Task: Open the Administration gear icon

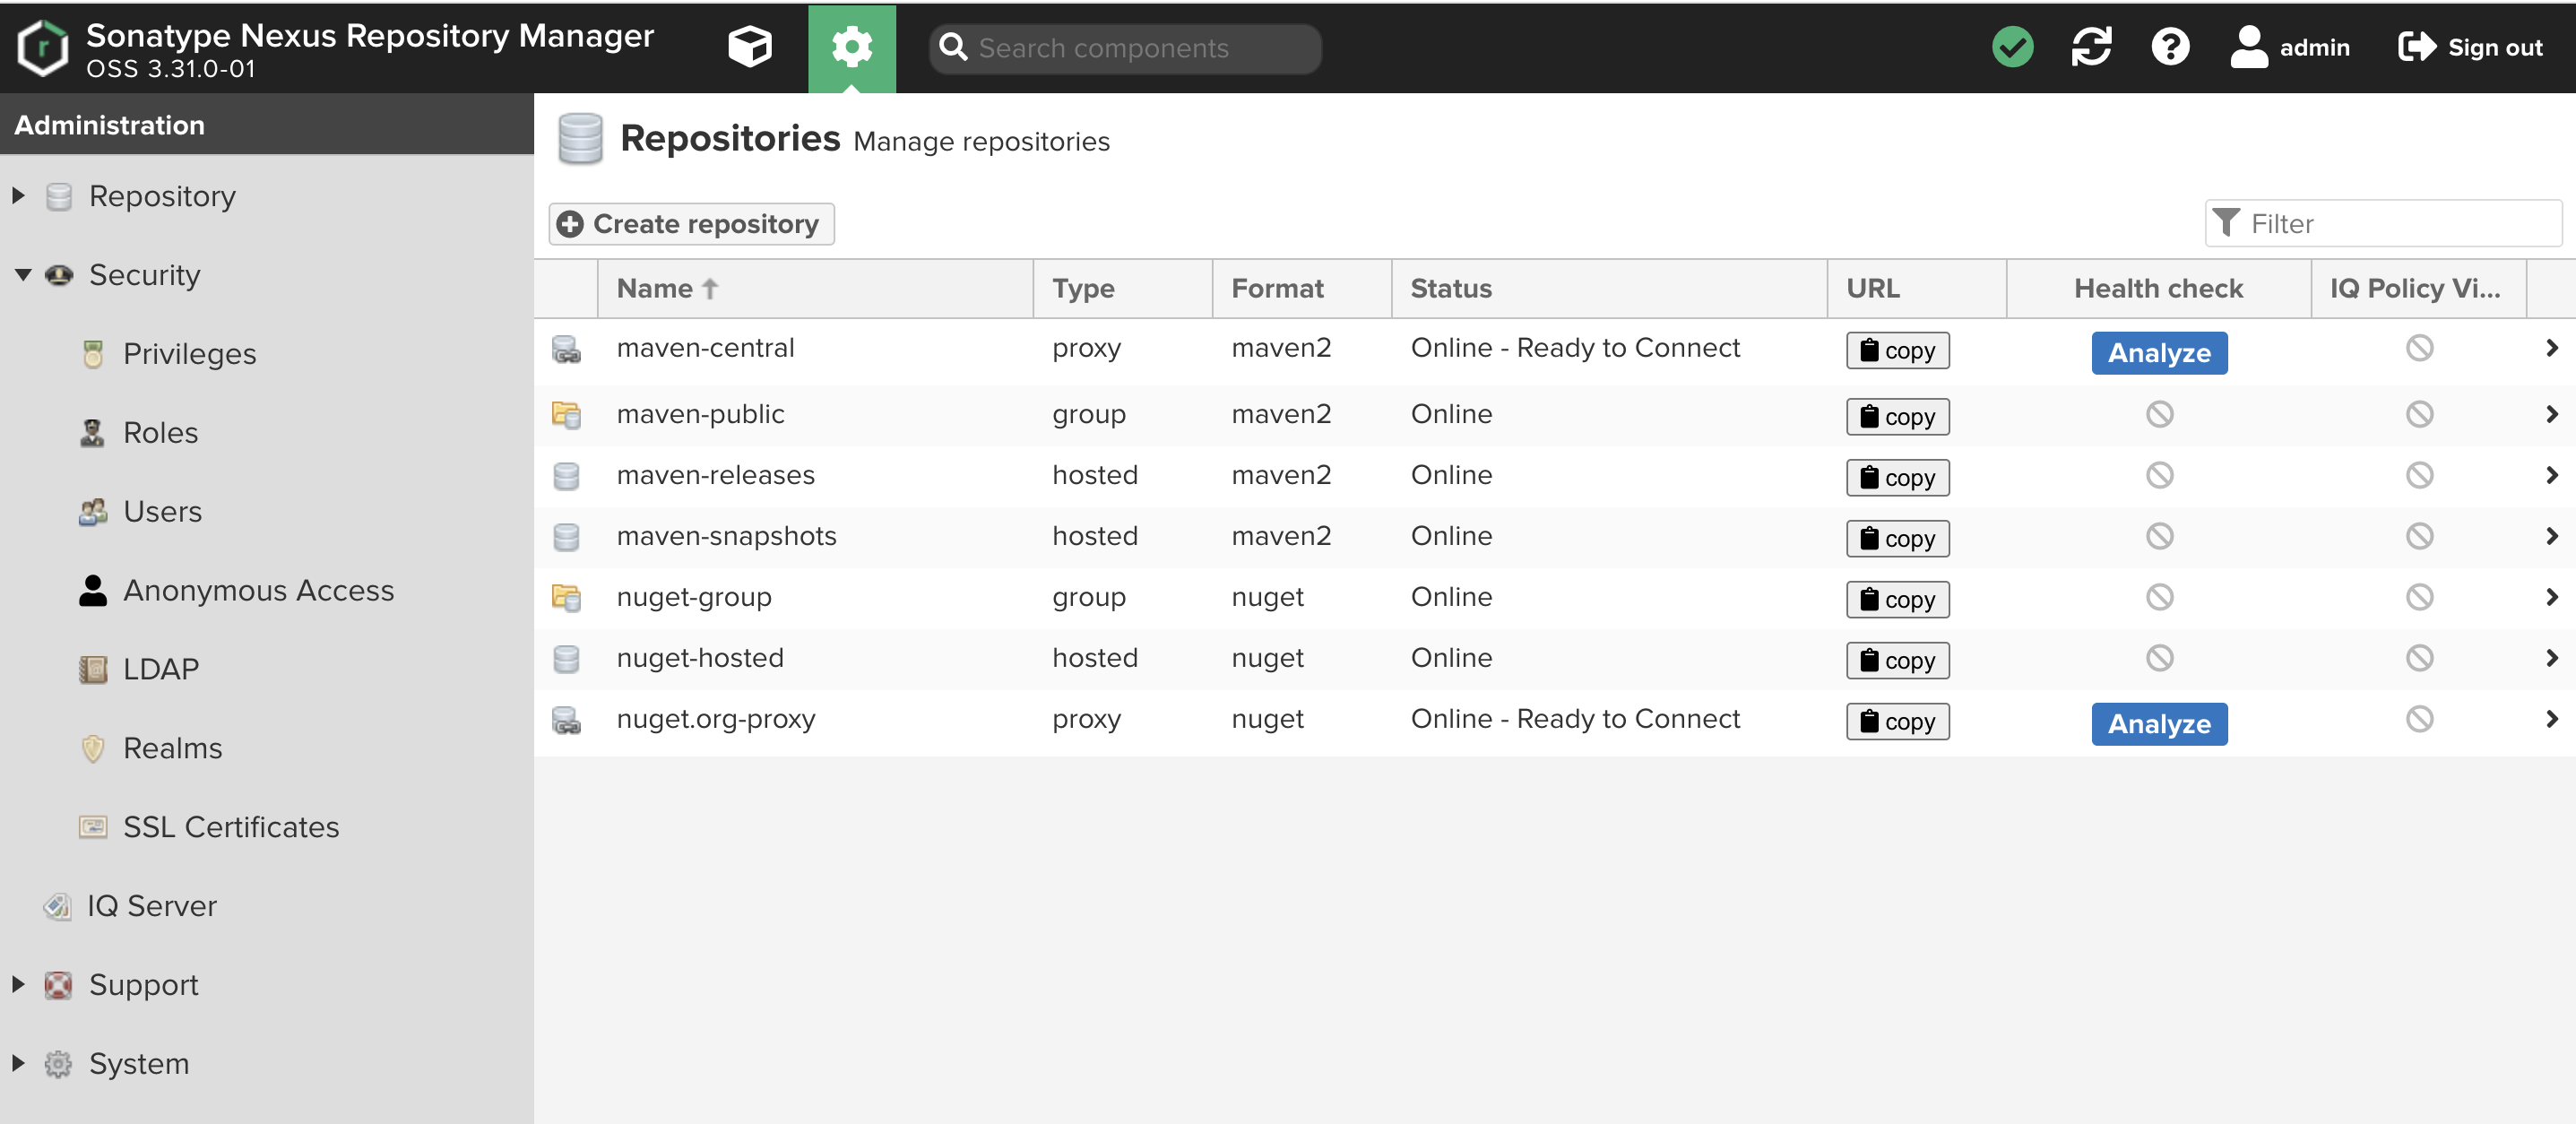Action: point(852,47)
